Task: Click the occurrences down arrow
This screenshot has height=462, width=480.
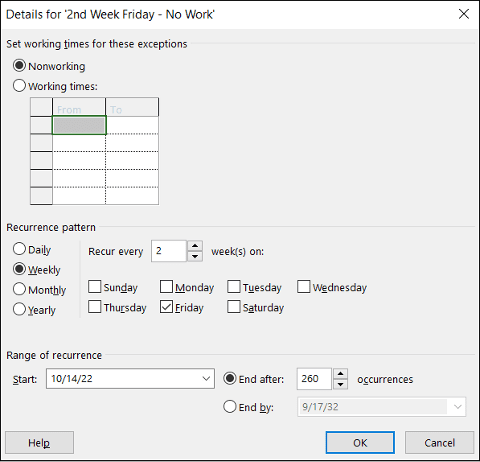Action: 340,384
